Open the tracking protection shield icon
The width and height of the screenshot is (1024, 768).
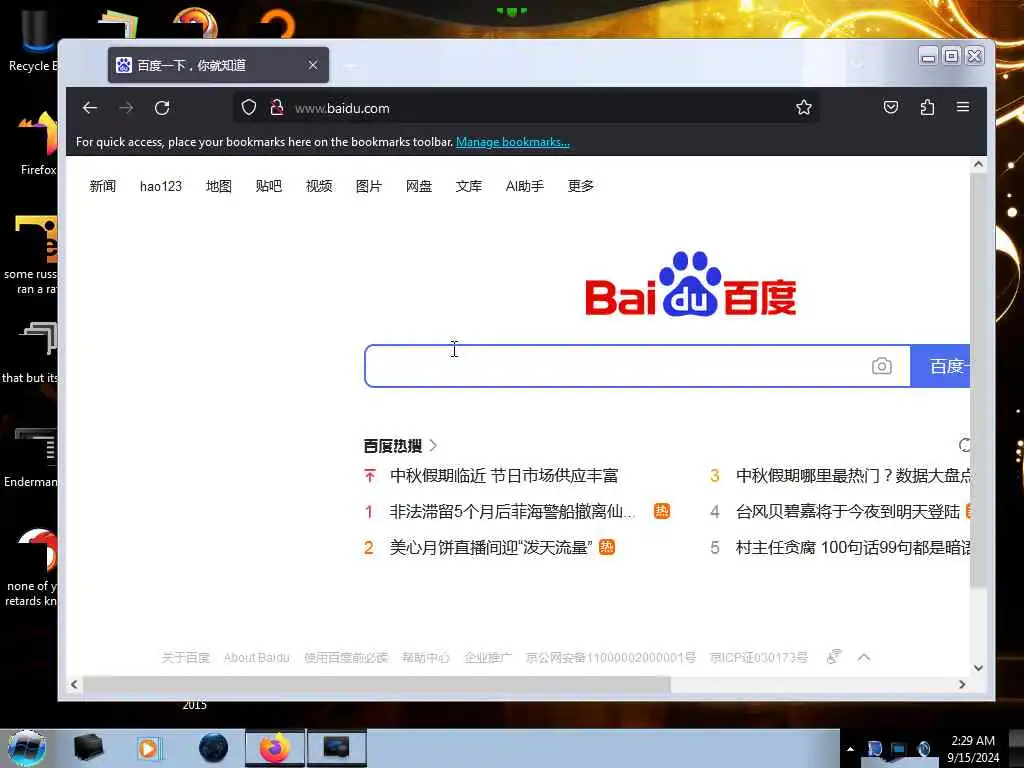249,108
